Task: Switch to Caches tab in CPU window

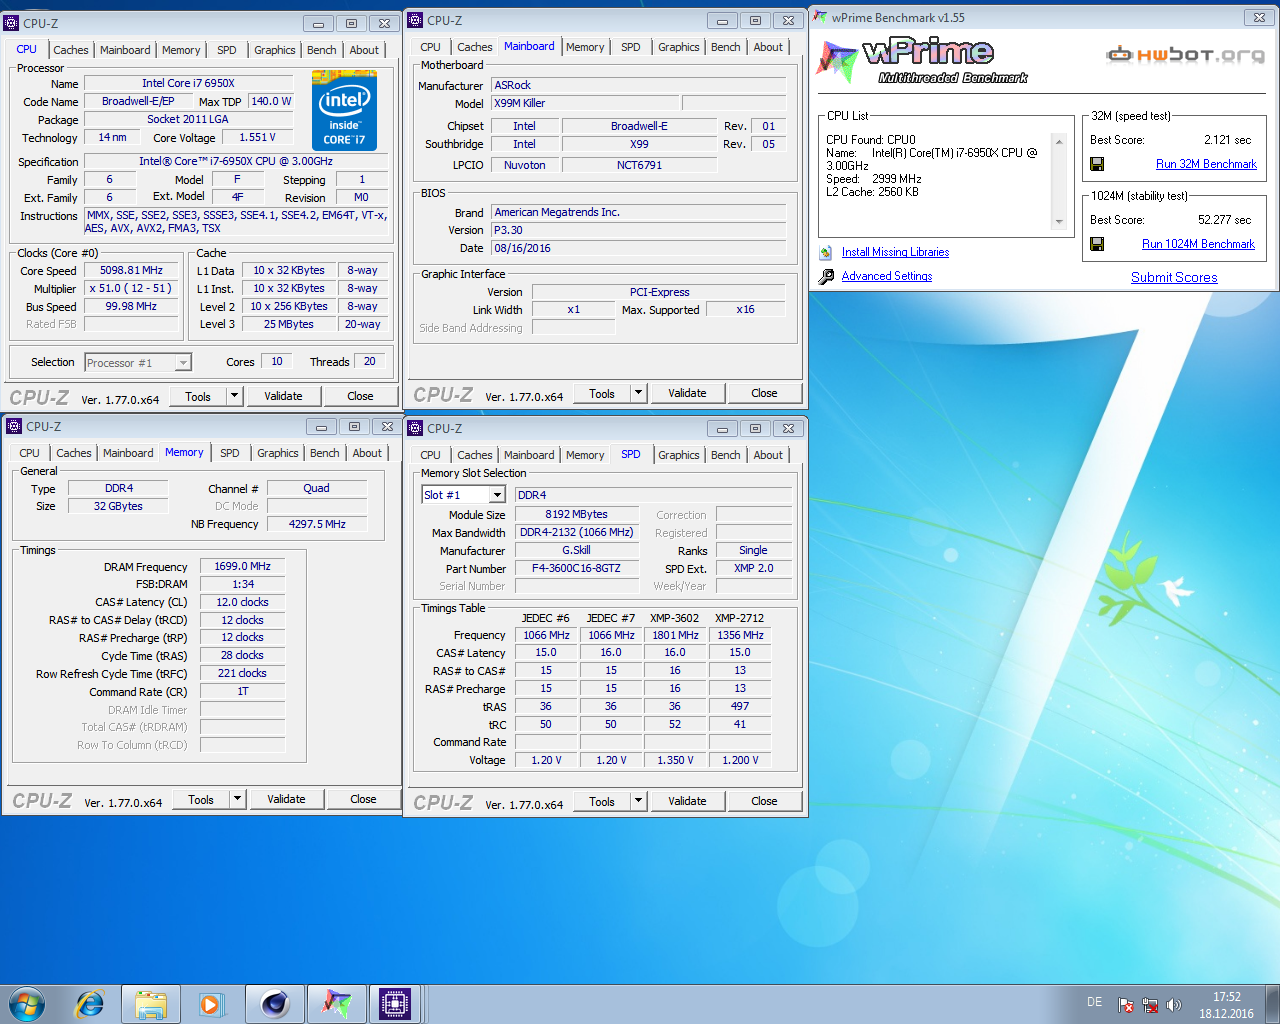Action: pos(71,50)
